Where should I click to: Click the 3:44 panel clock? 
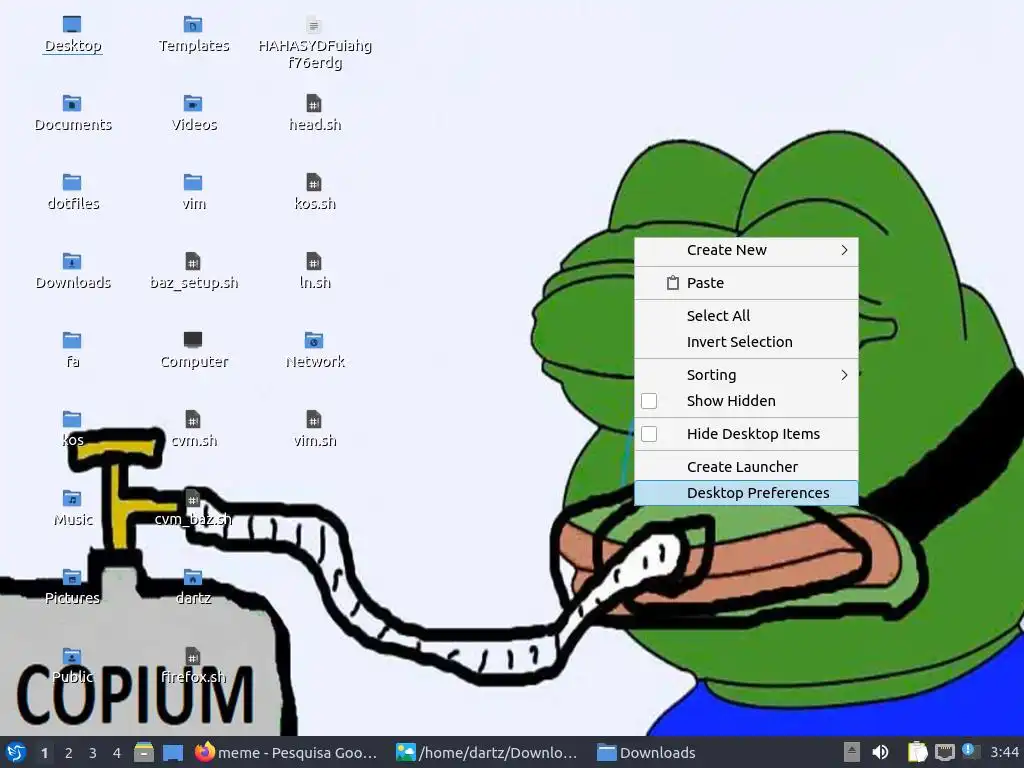click(1004, 752)
